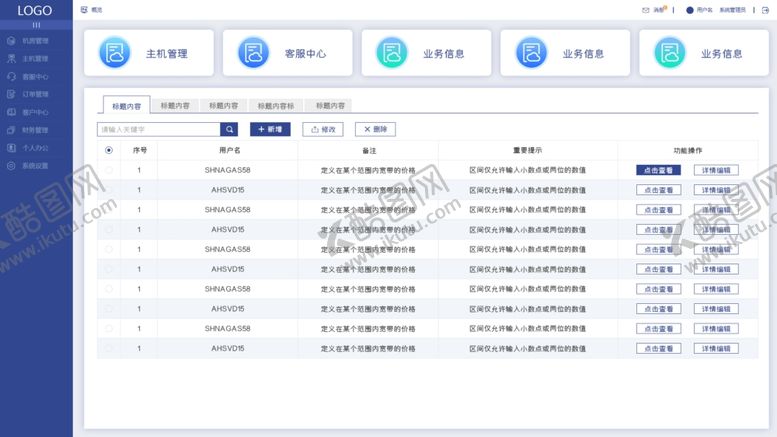777x437 pixels.
Task: Open 客户中心 sidebar icon
Action: click(x=11, y=112)
